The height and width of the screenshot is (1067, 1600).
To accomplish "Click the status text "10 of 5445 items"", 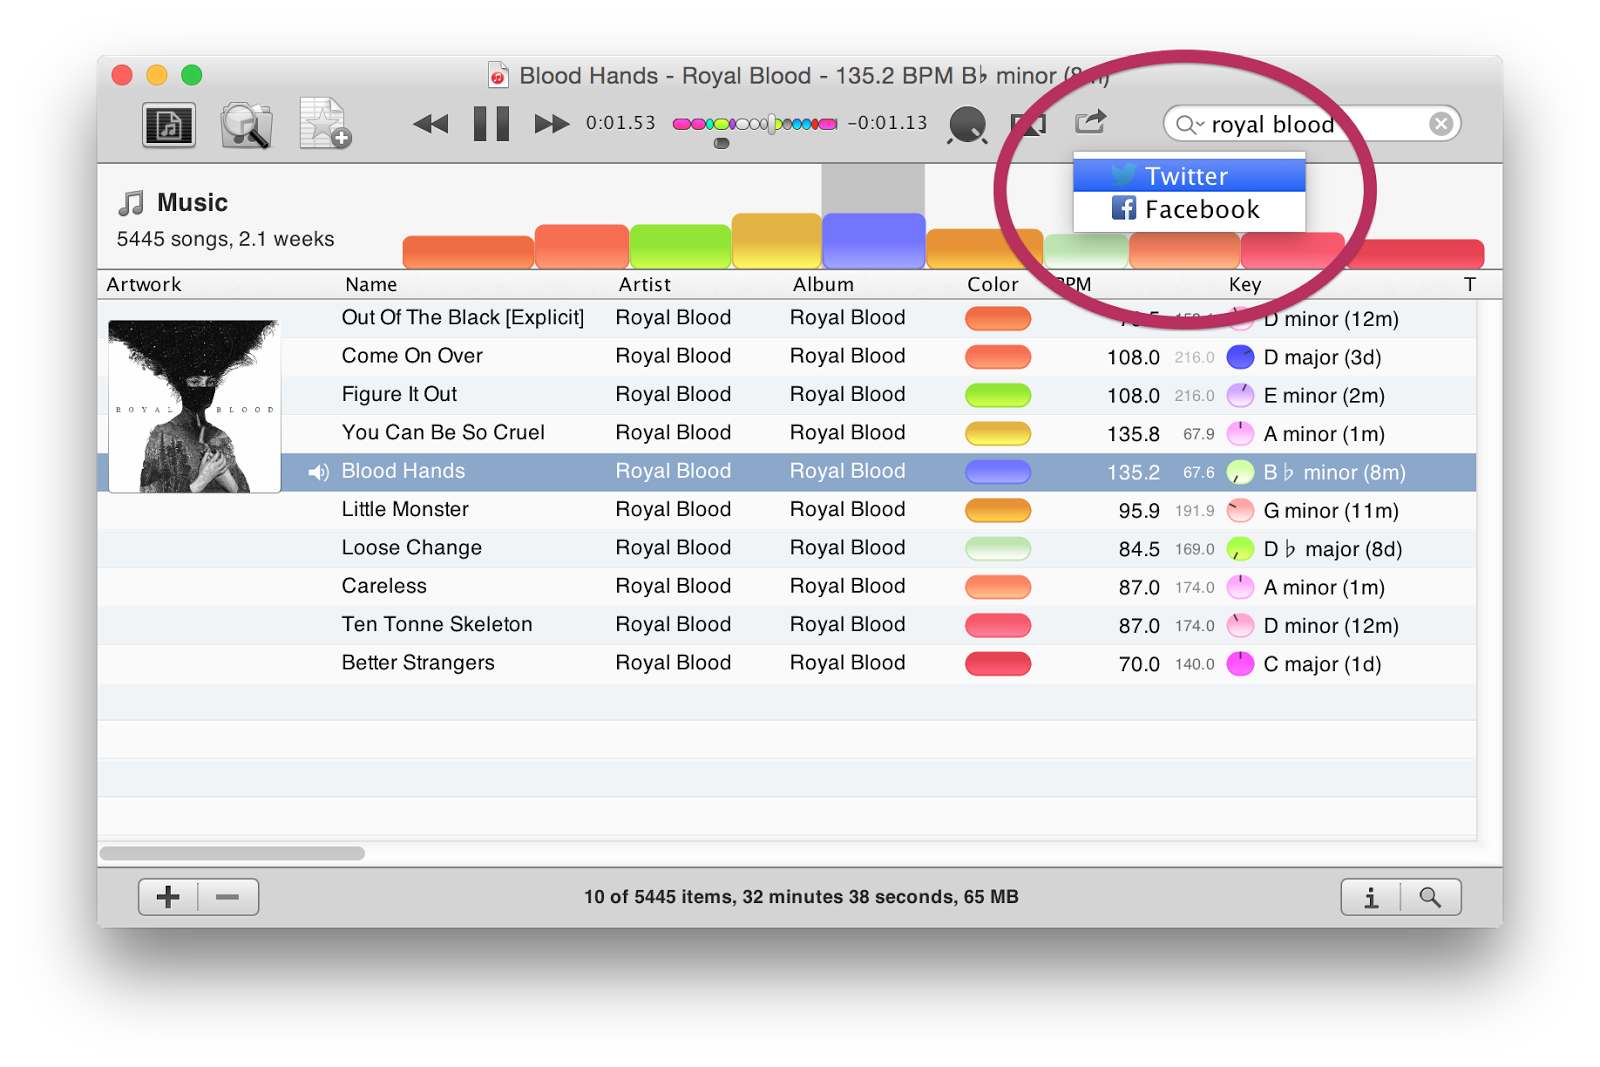I will [658, 897].
